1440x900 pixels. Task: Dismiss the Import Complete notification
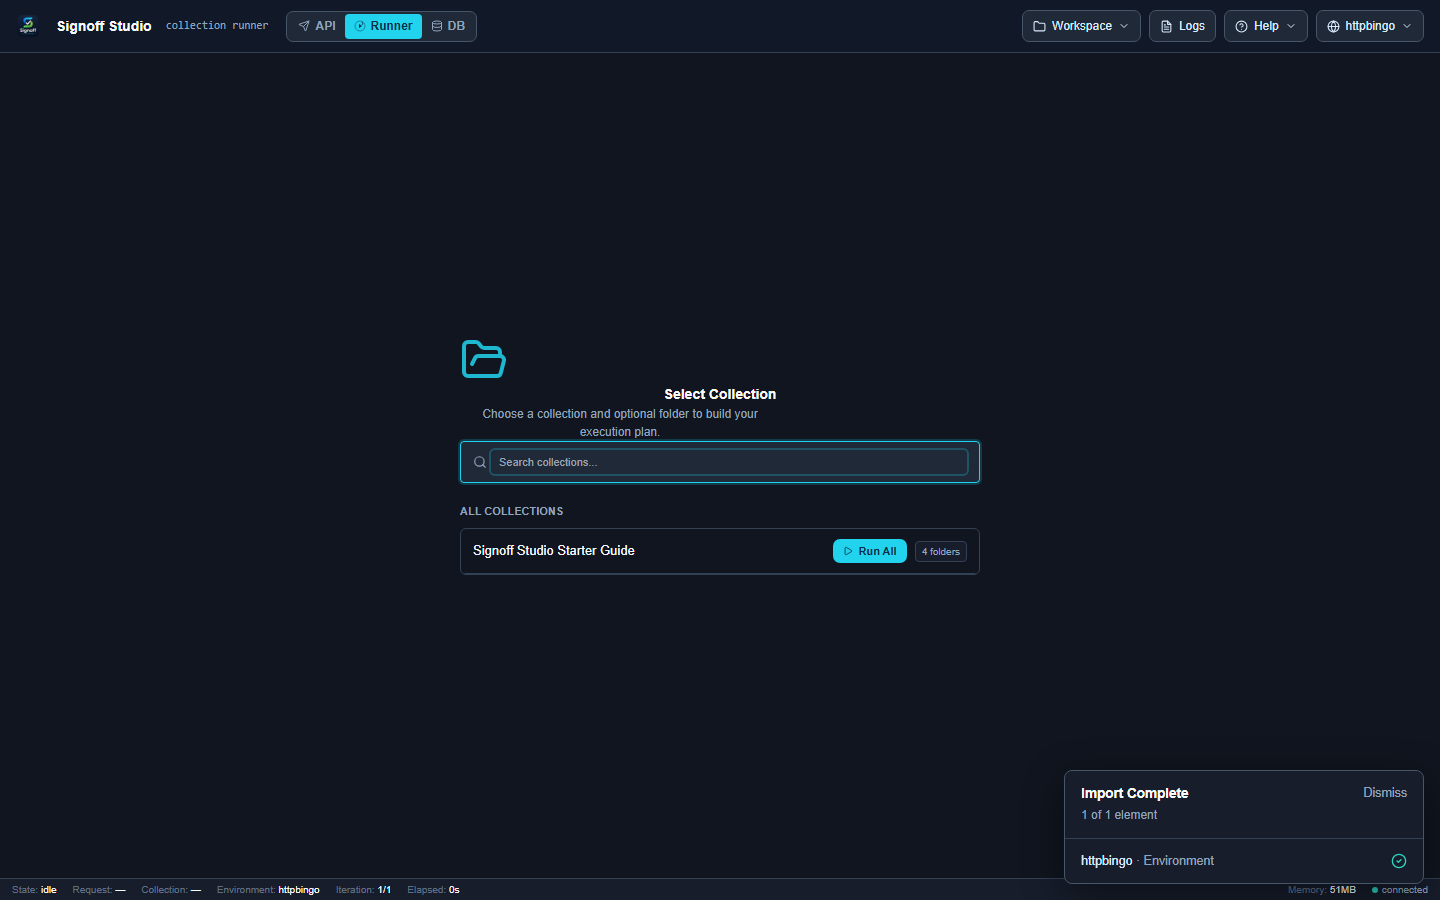[x=1385, y=792]
